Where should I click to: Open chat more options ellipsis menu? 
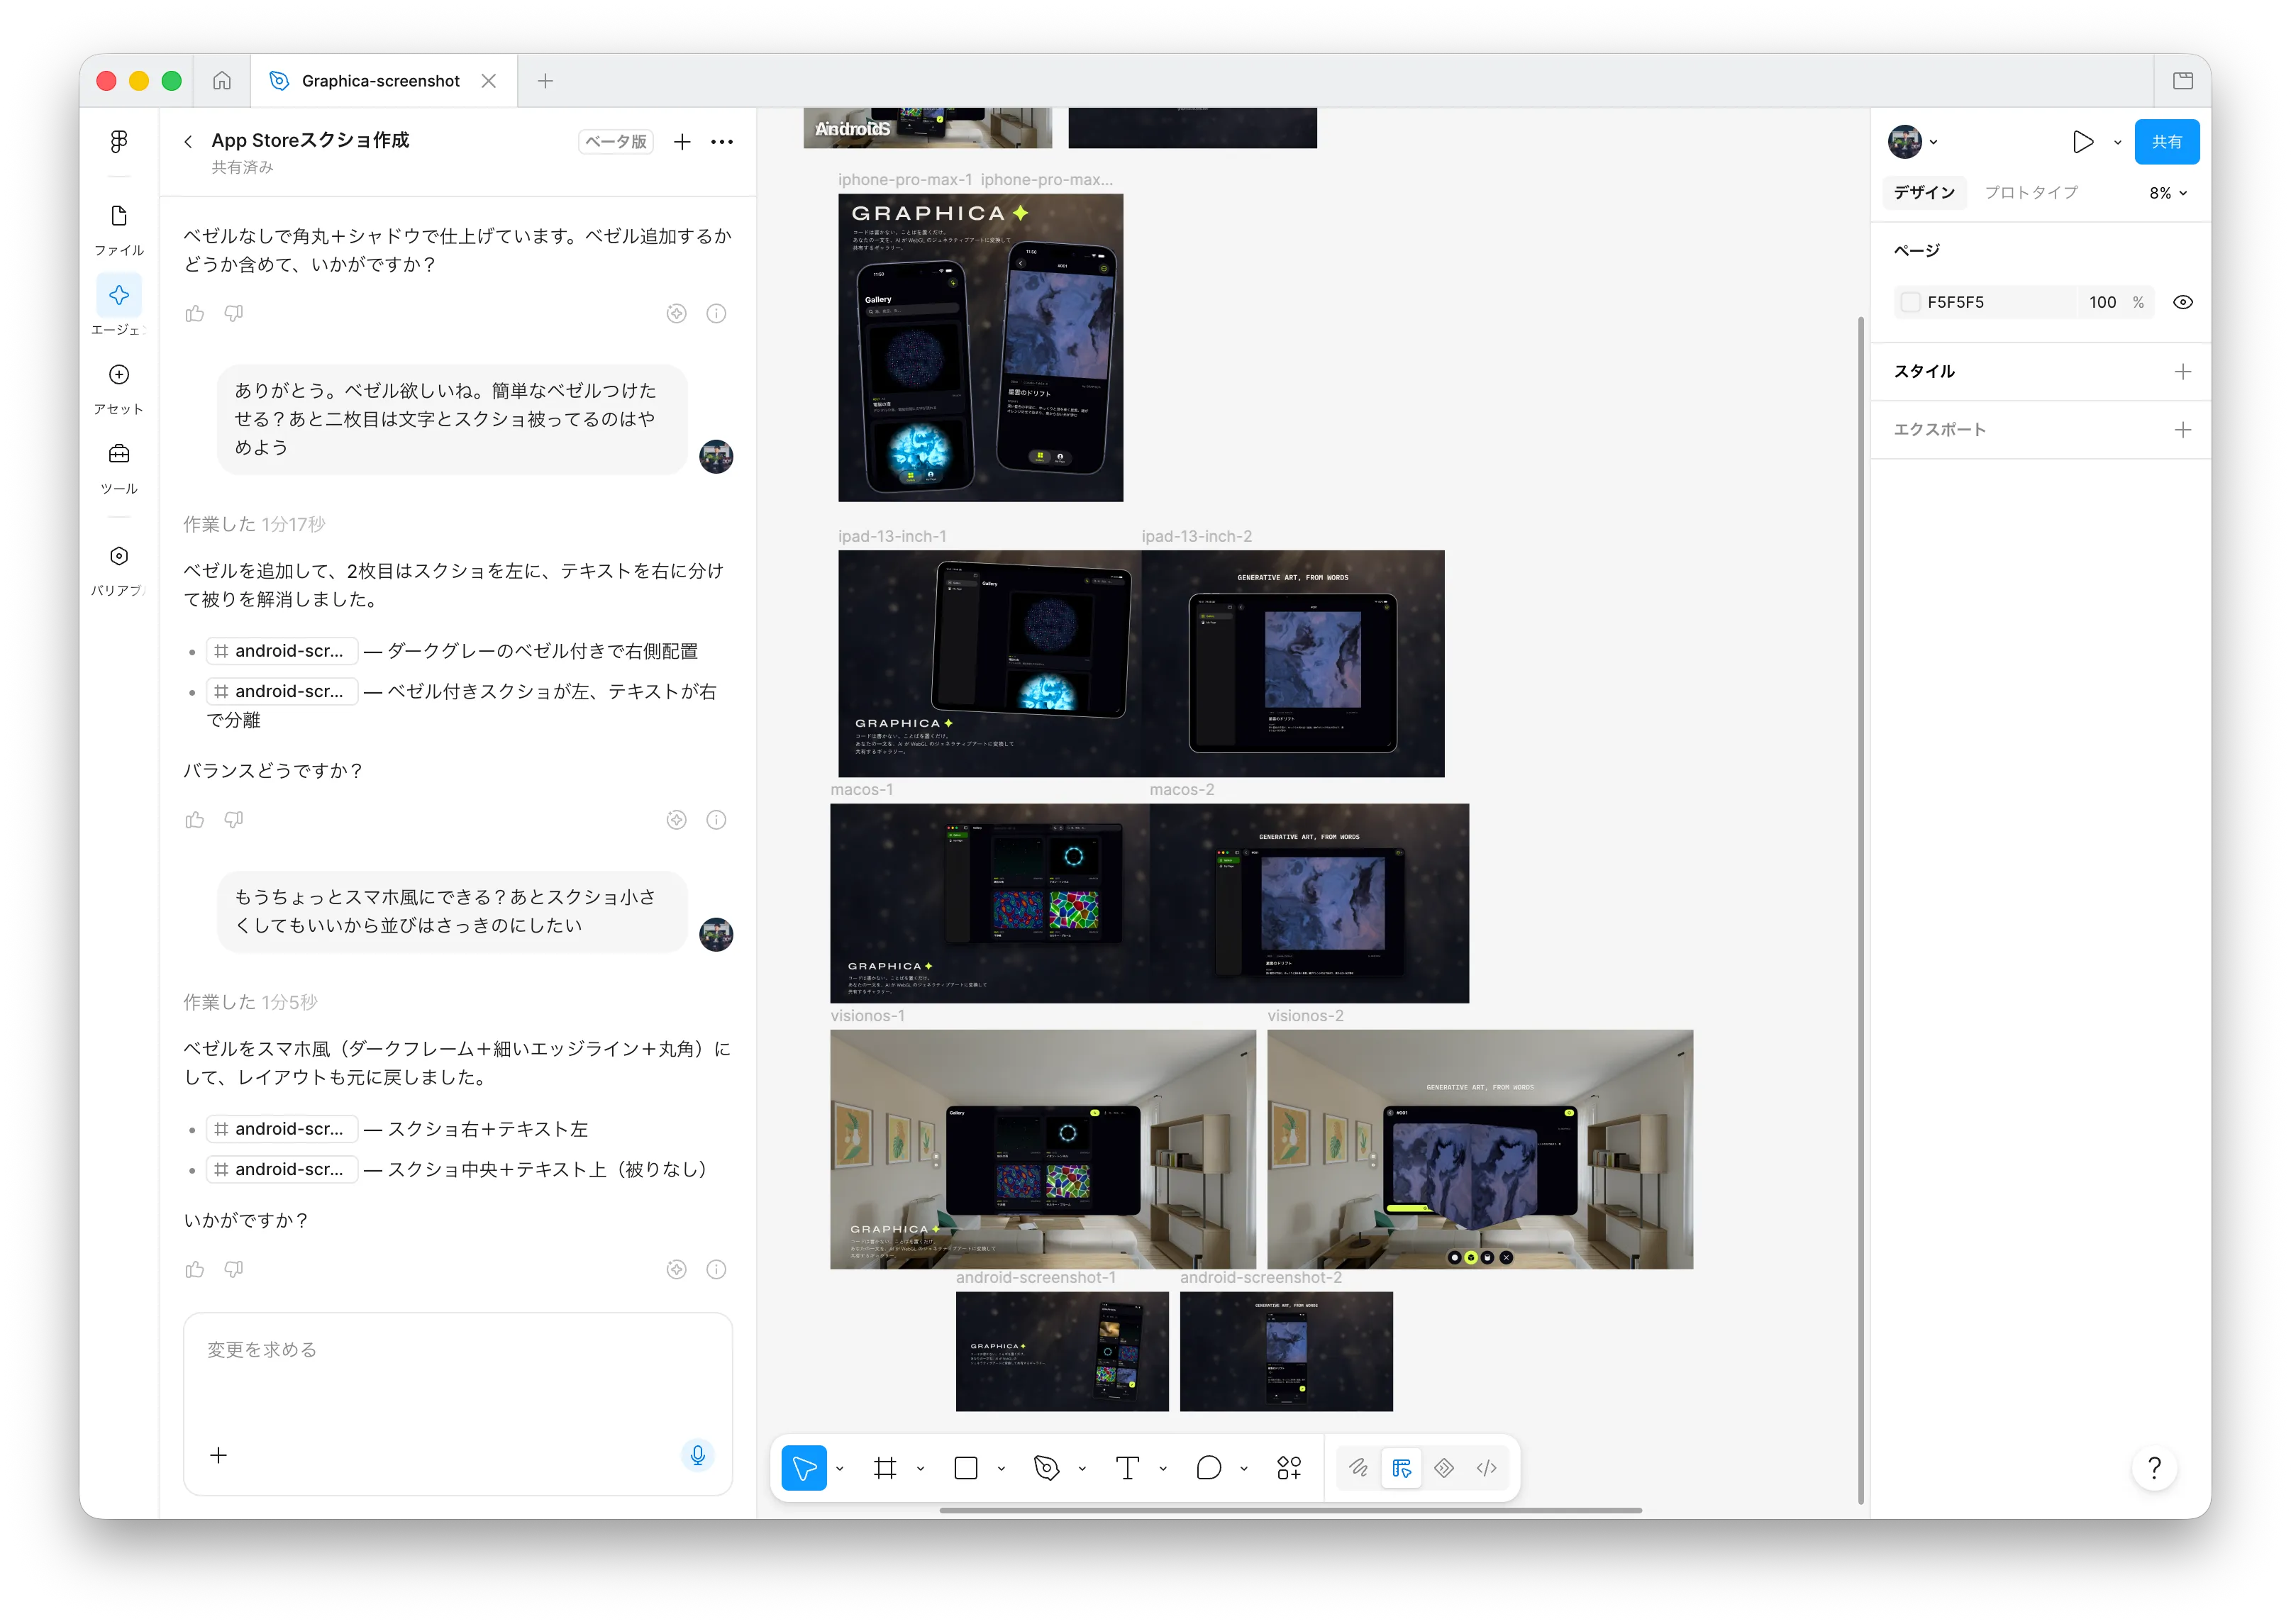pos(722,142)
